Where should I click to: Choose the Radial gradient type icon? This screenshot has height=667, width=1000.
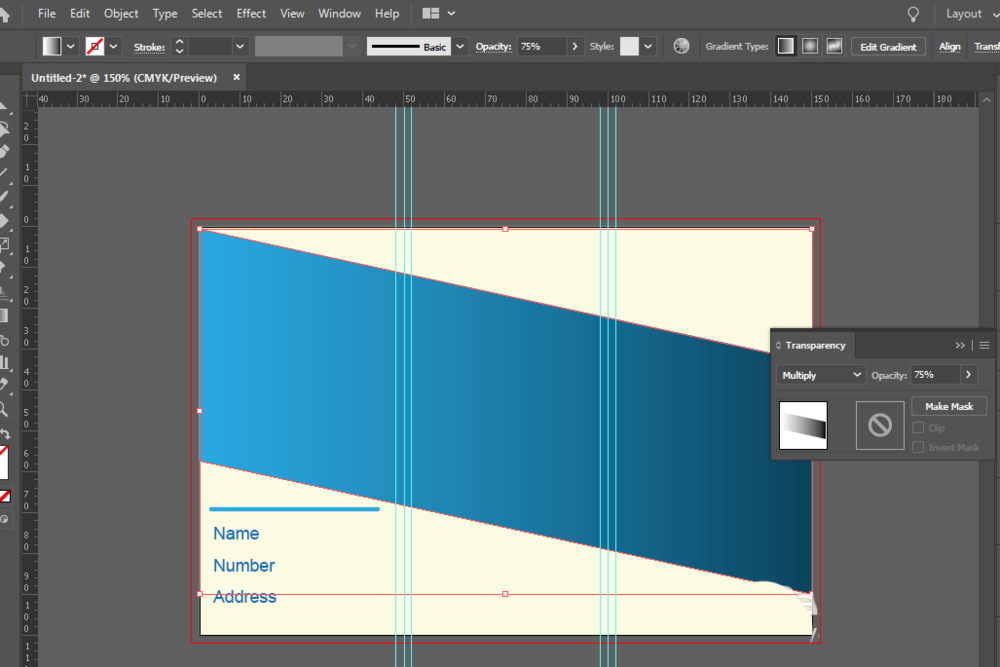point(810,47)
